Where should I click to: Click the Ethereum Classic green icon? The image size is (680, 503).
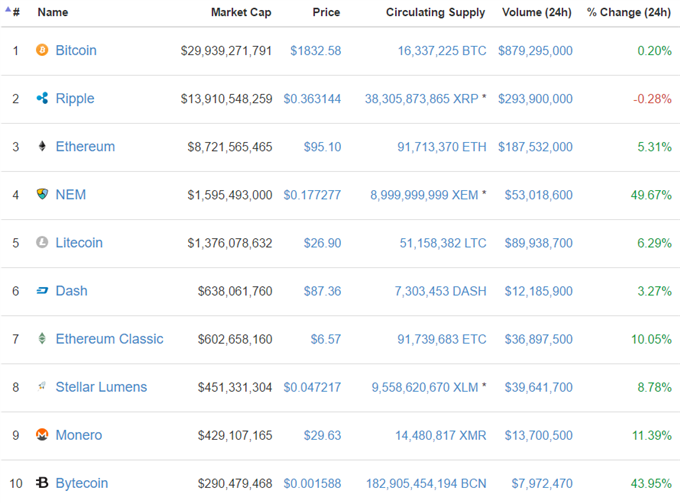tap(42, 338)
